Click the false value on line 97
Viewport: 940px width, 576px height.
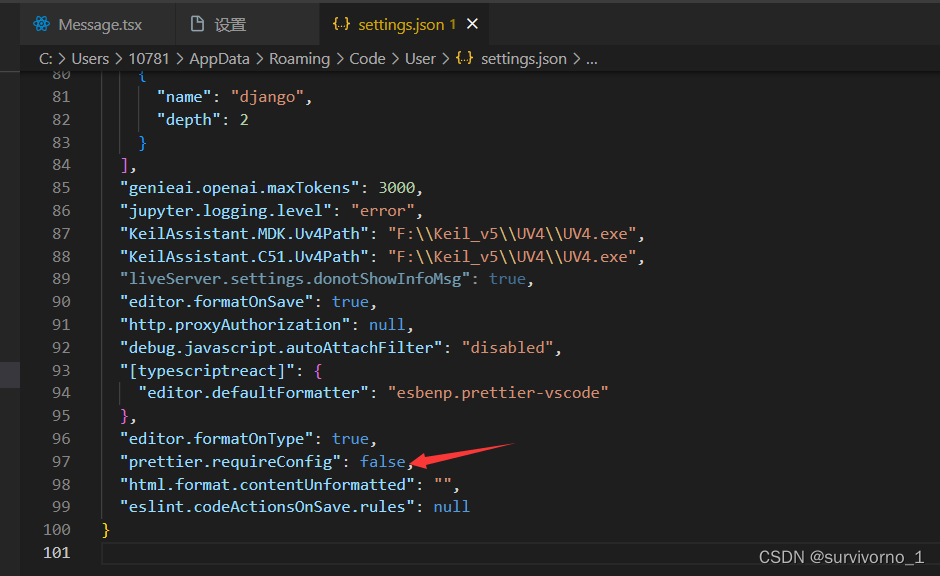click(x=382, y=462)
